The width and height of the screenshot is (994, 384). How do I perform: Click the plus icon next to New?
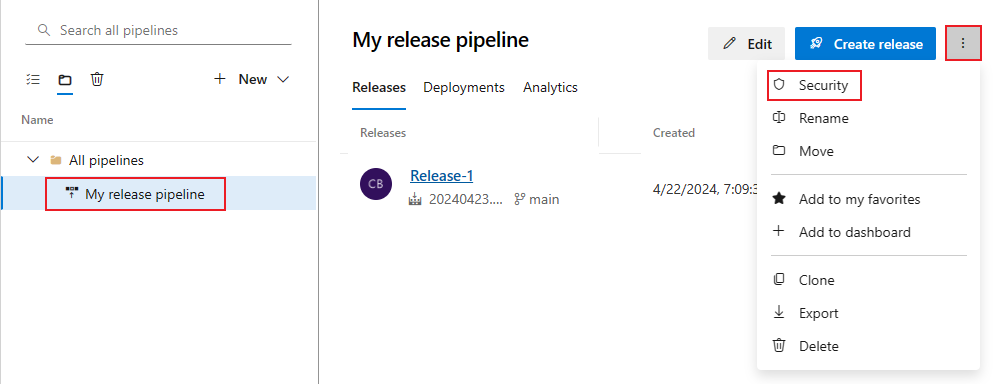(219, 79)
